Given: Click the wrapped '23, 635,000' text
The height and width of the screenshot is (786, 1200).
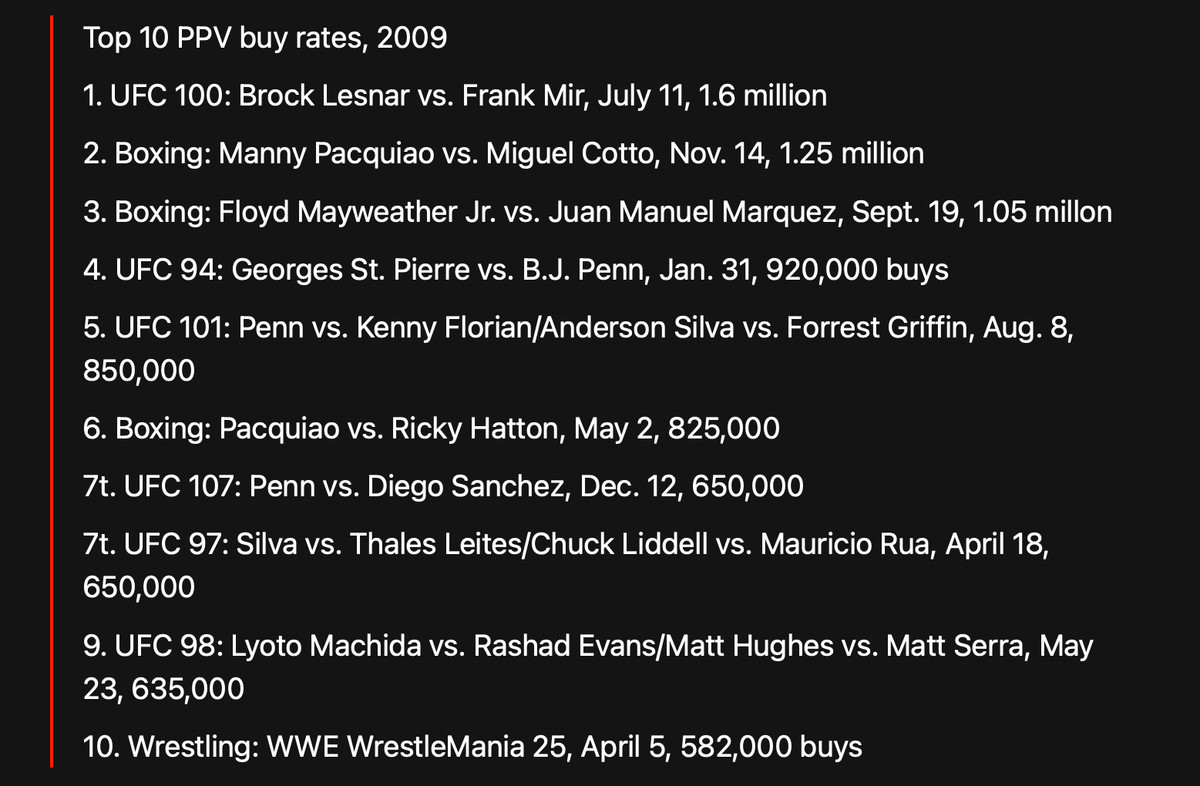Looking at the screenshot, I should point(163,689).
